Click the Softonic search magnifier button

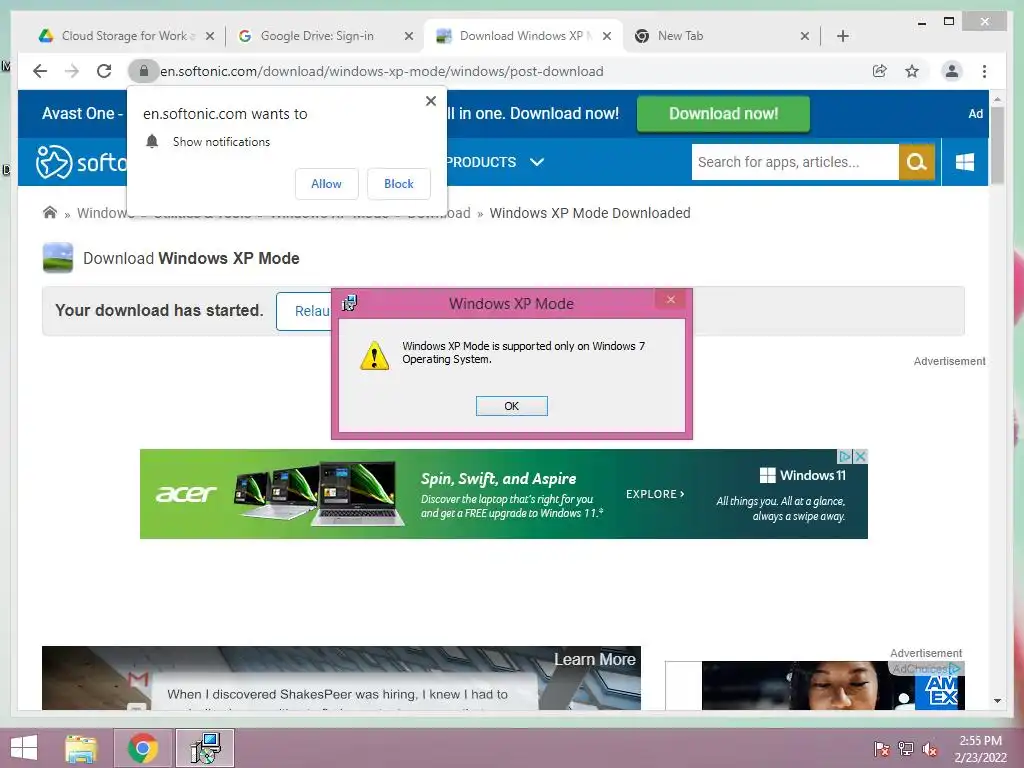pyautogui.click(x=917, y=162)
